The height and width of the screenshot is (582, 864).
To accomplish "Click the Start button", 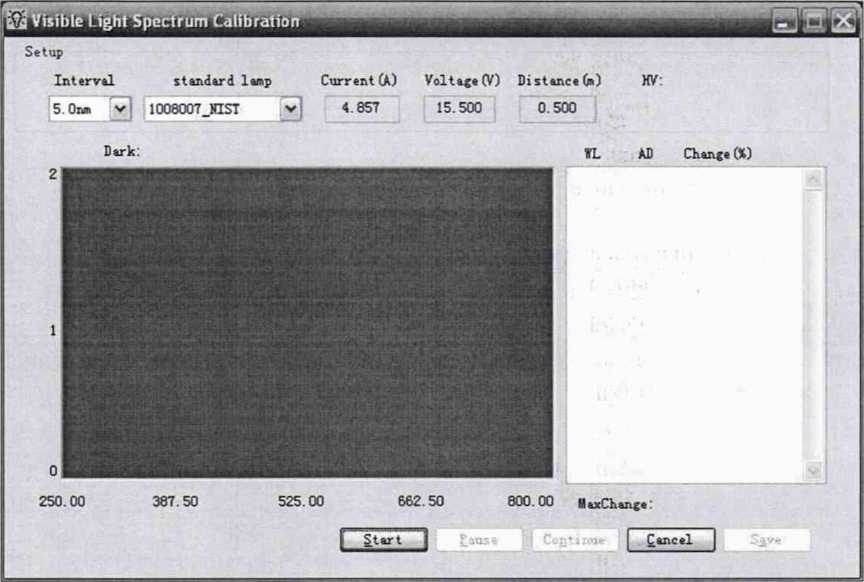I will click(x=384, y=540).
